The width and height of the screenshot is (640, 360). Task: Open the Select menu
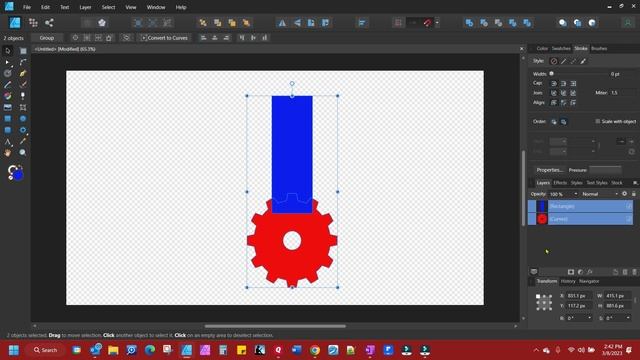(x=108, y=7)
